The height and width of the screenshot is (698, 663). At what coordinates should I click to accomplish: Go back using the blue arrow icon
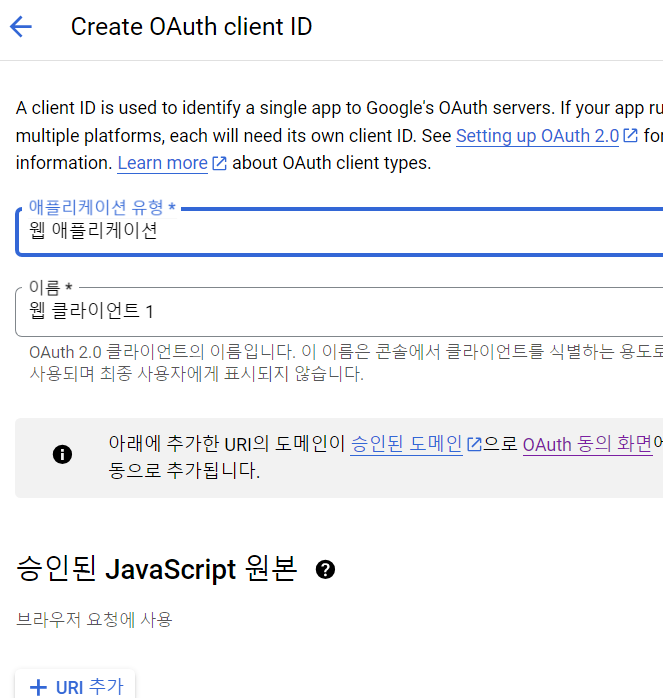(21, 27)
